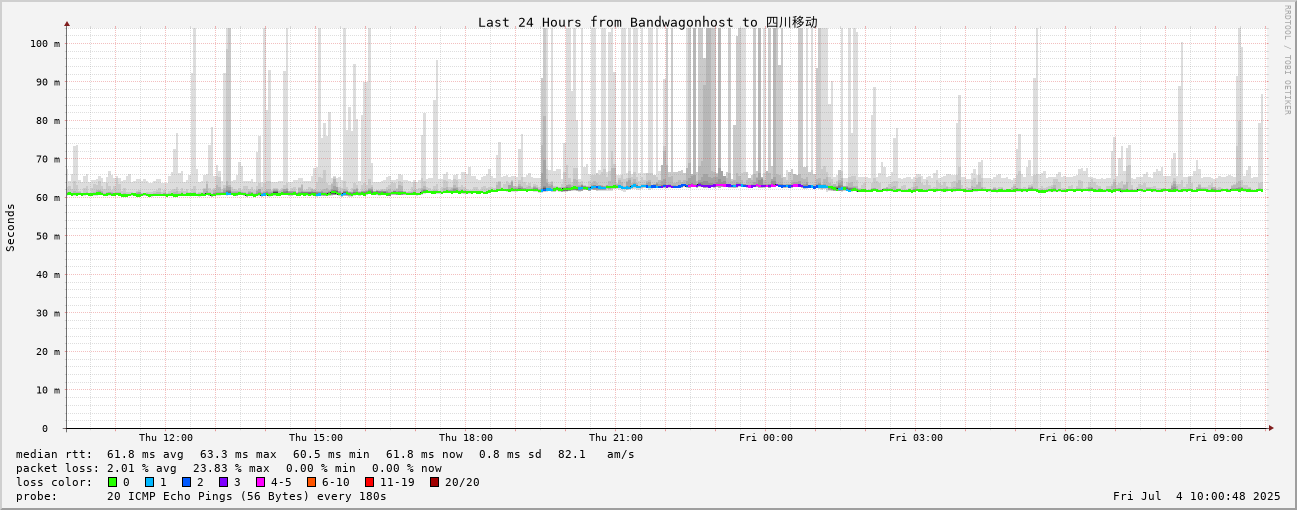1297x510 pixels.
Task: Click the '80 m' y-axis value
Action: 48,121
